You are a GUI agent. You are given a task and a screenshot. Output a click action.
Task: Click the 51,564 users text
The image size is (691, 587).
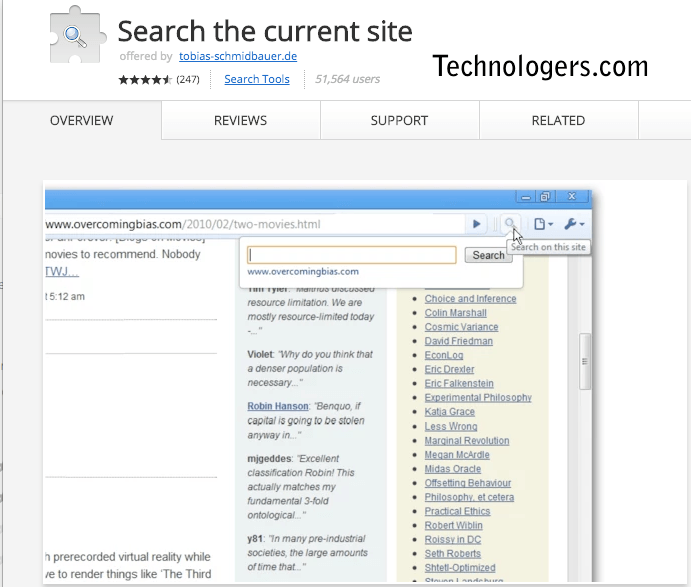[347, 79]
